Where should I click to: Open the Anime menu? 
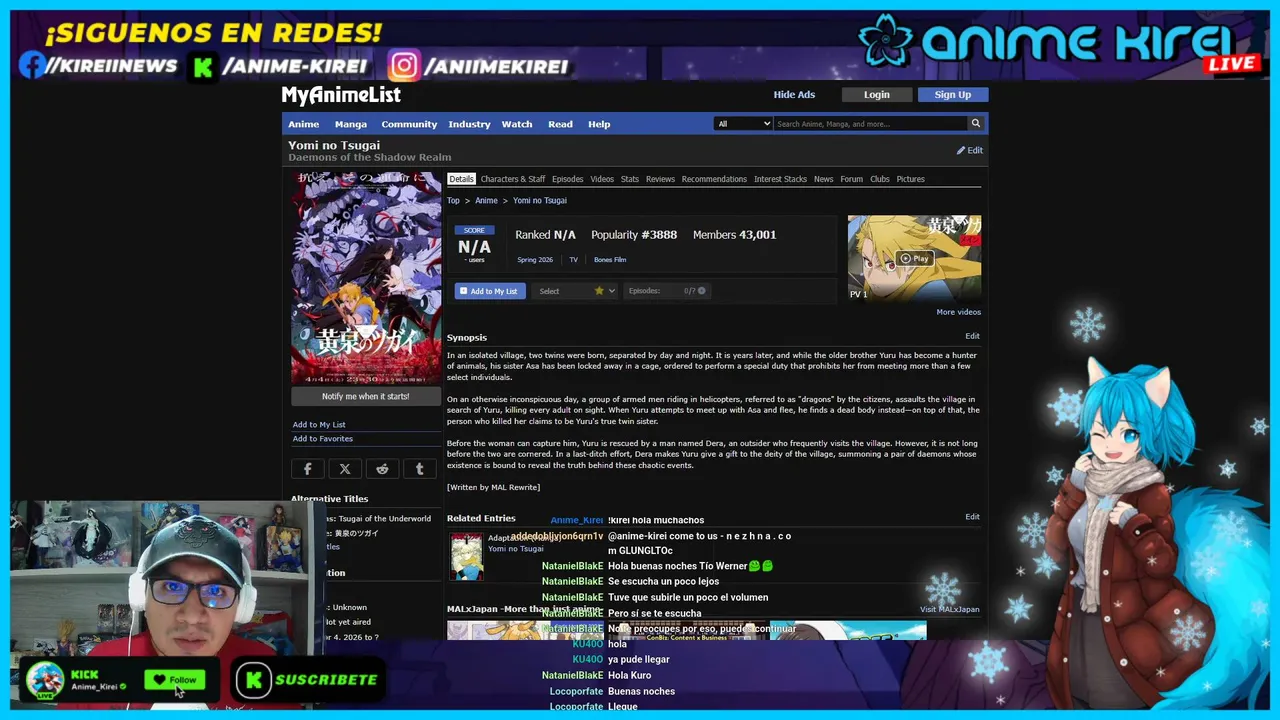[x=304, y=124]
